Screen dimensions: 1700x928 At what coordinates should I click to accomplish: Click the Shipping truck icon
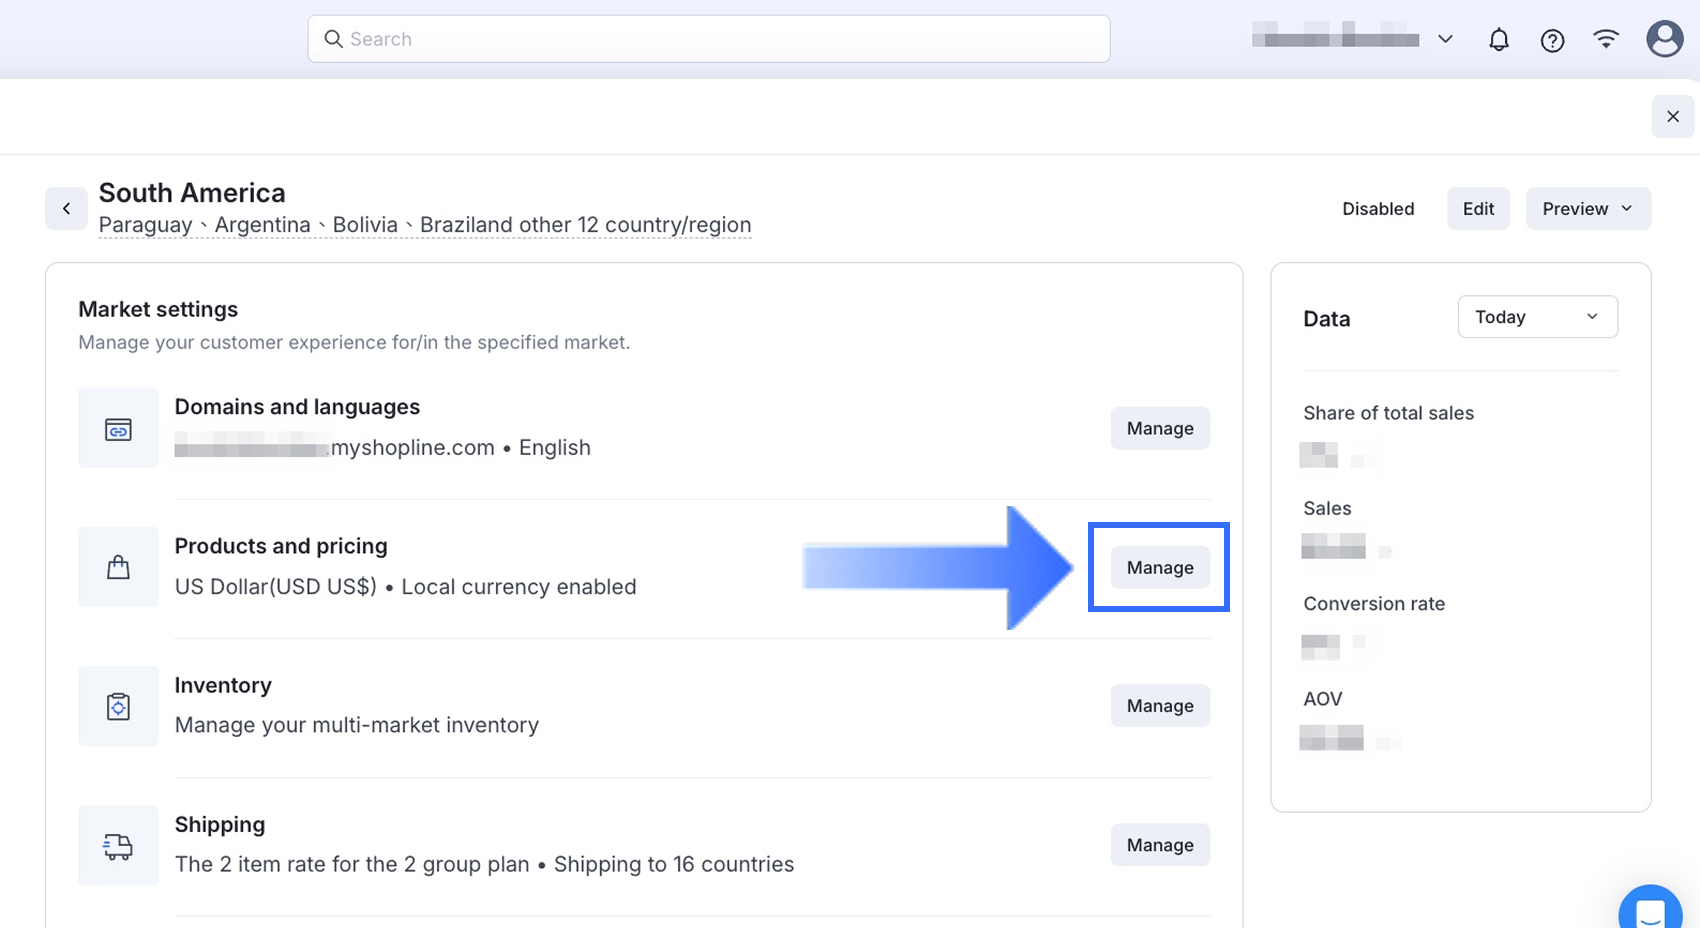(x=118, y=846)
